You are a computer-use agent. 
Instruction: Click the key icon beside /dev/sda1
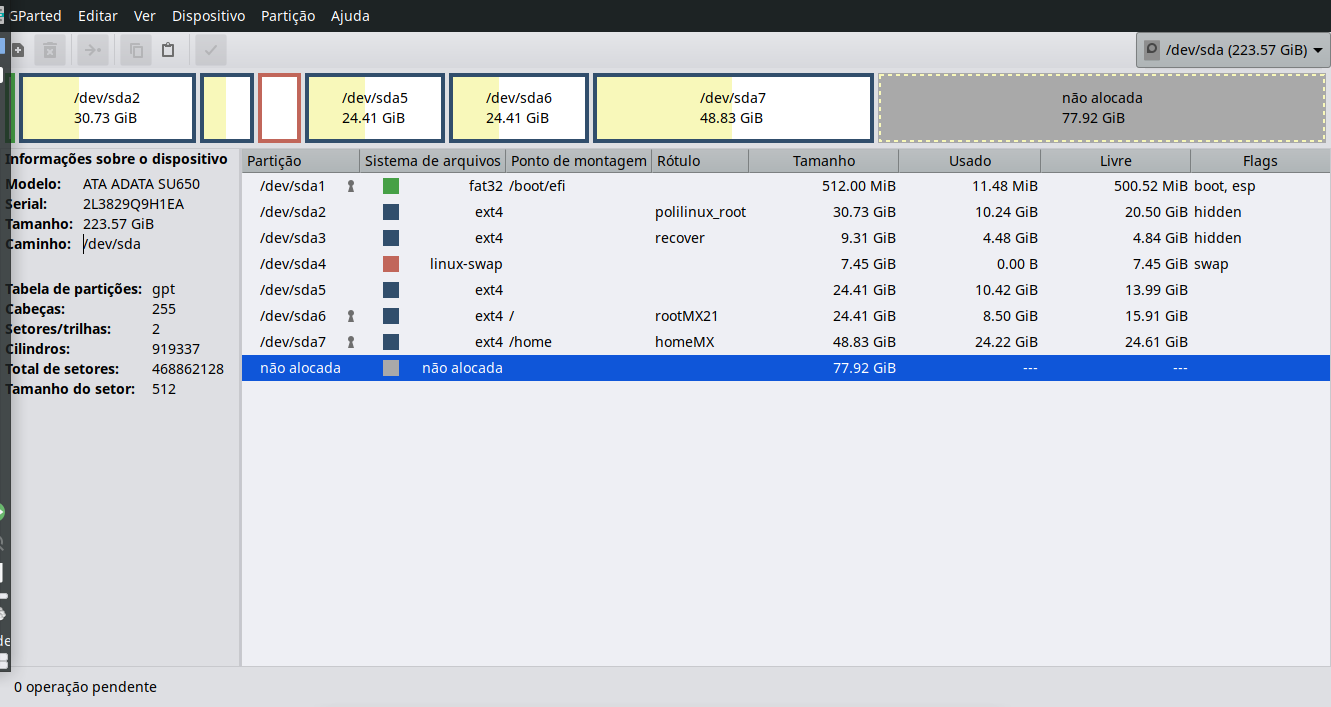coord(351,186)
